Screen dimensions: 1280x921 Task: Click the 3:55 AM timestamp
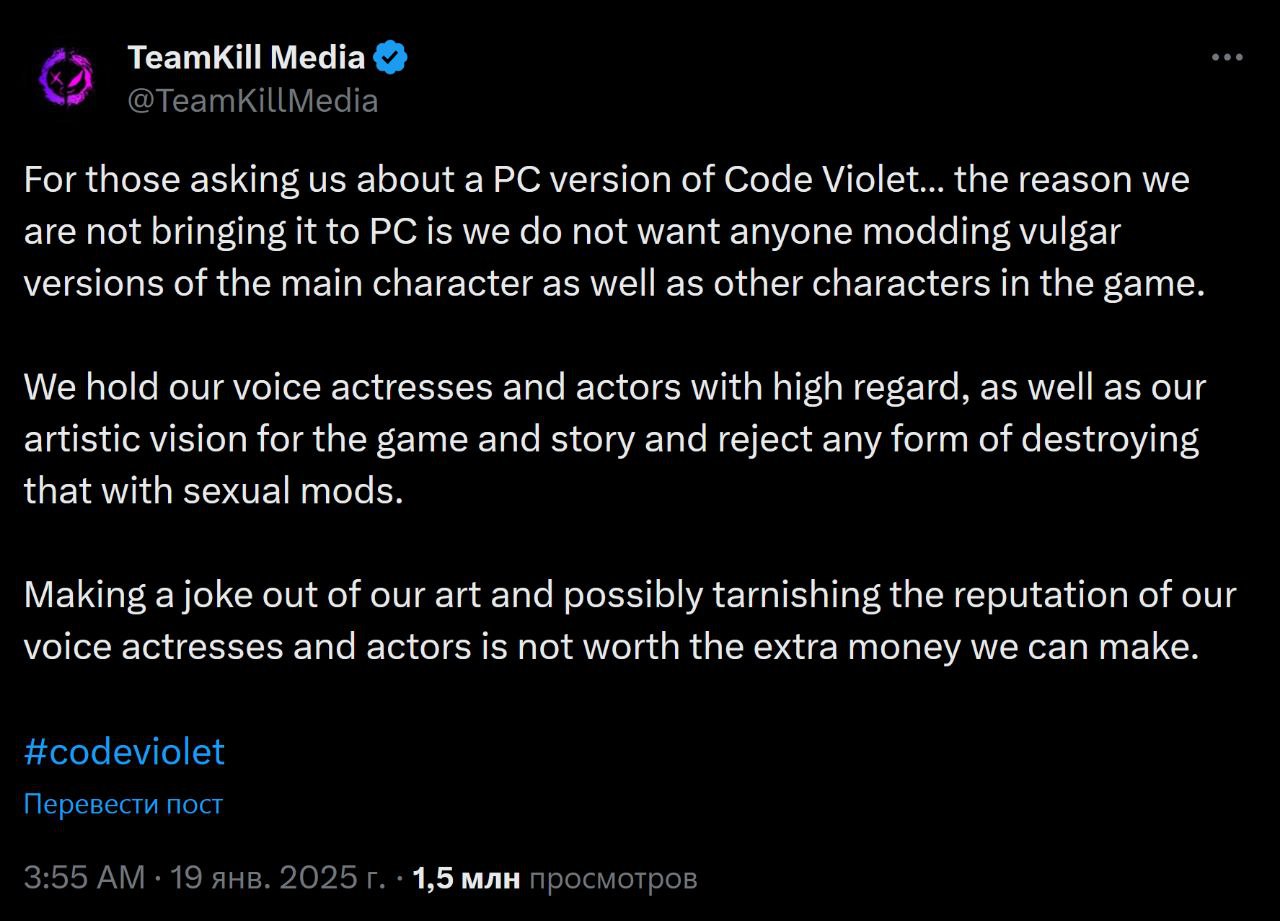click(85, 878)
